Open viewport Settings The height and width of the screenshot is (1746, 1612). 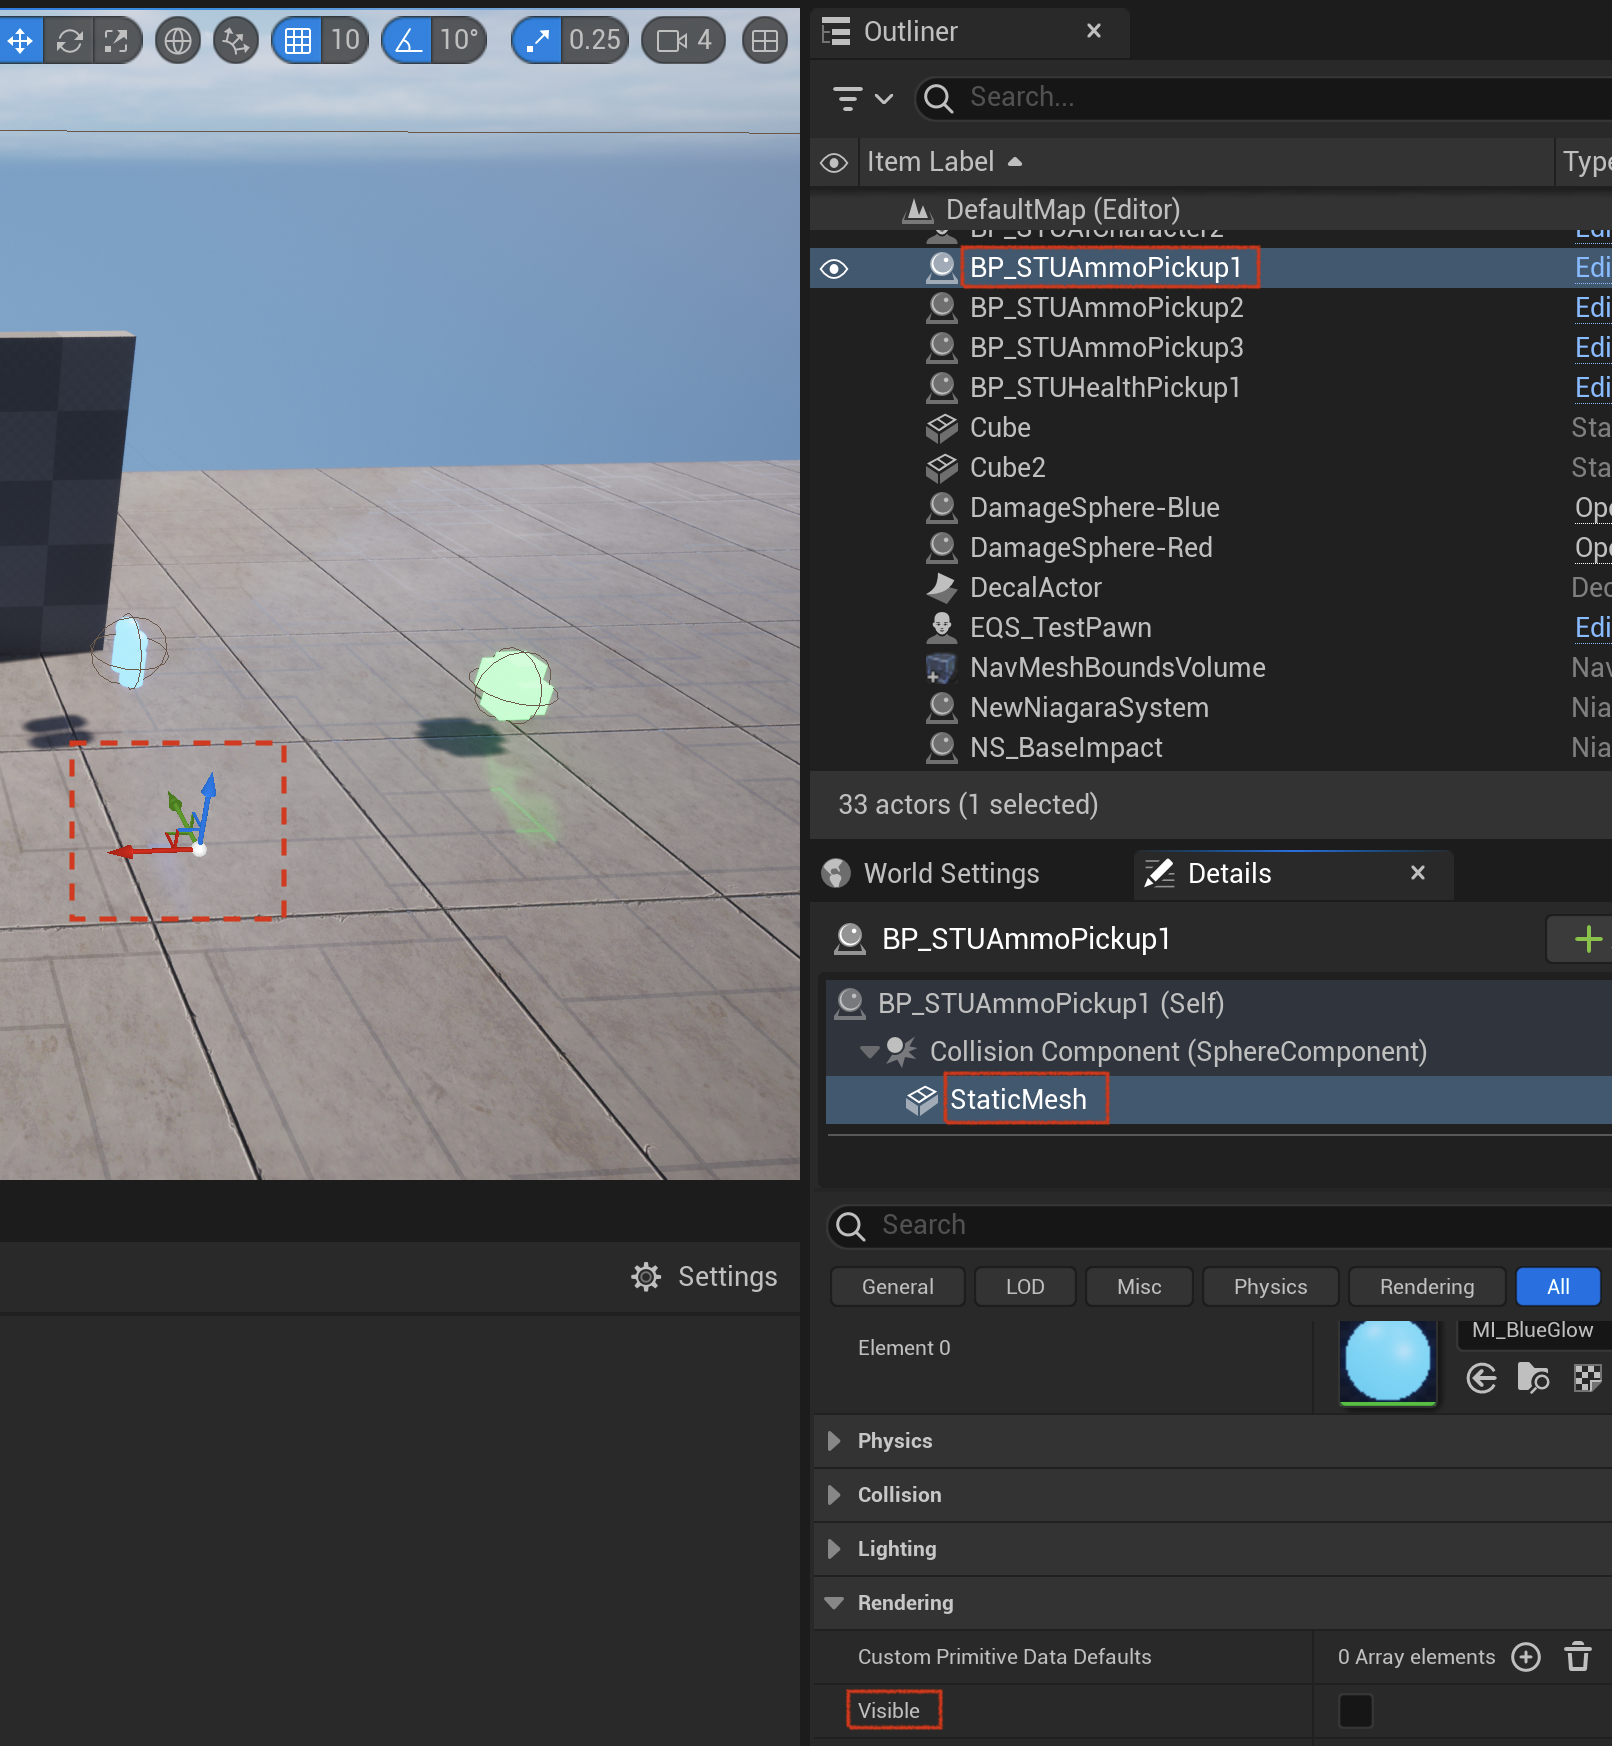704,1277
